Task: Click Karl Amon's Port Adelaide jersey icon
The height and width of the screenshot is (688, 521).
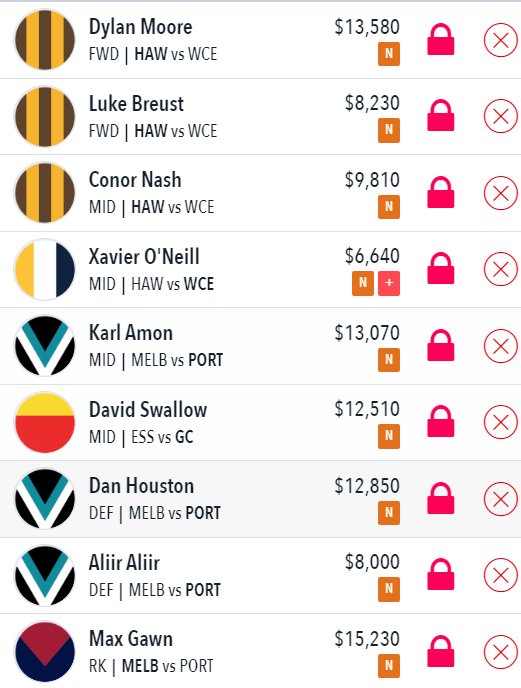Action: point(44,346)
